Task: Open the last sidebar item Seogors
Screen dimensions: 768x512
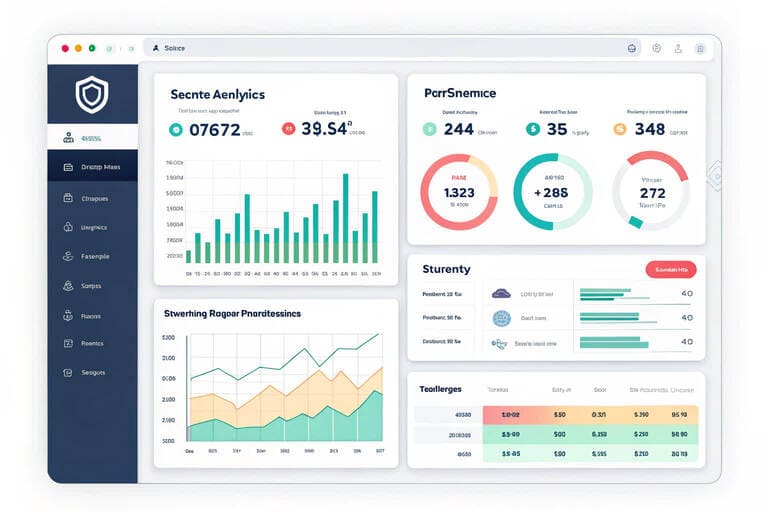Action: point(92,372)
